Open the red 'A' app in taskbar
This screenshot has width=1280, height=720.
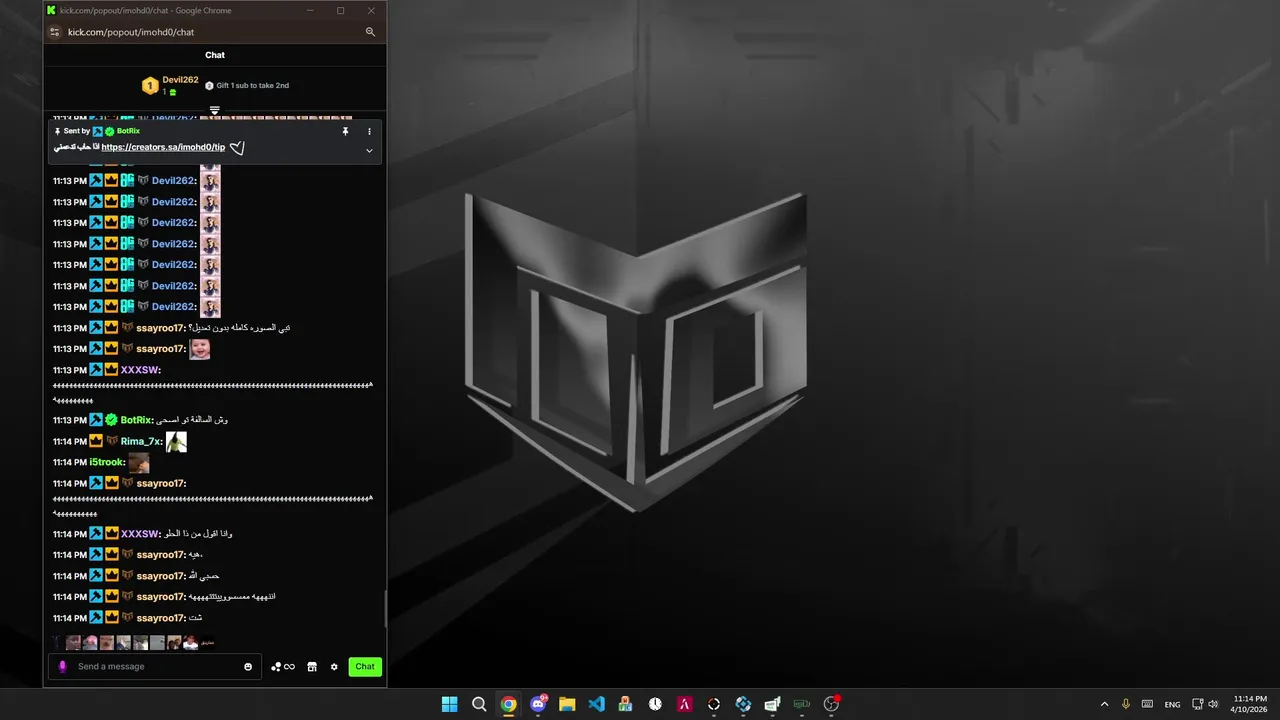[684, 704]
